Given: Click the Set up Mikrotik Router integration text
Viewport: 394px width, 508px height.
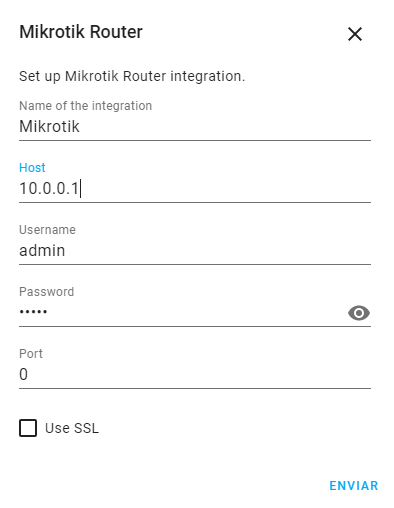Looking at the screenshot, I should point(132,76).
